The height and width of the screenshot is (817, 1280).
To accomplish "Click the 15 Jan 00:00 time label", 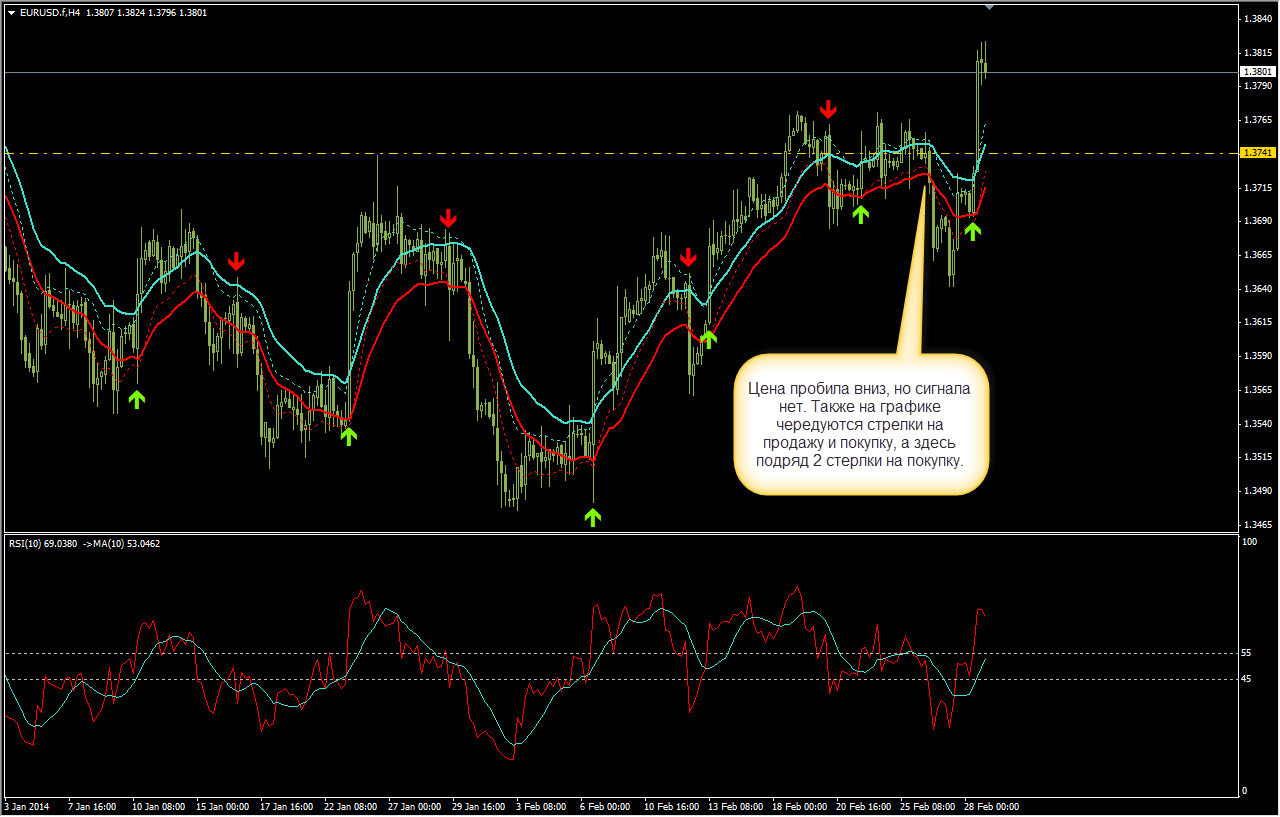I will click(x=222, y=806).
